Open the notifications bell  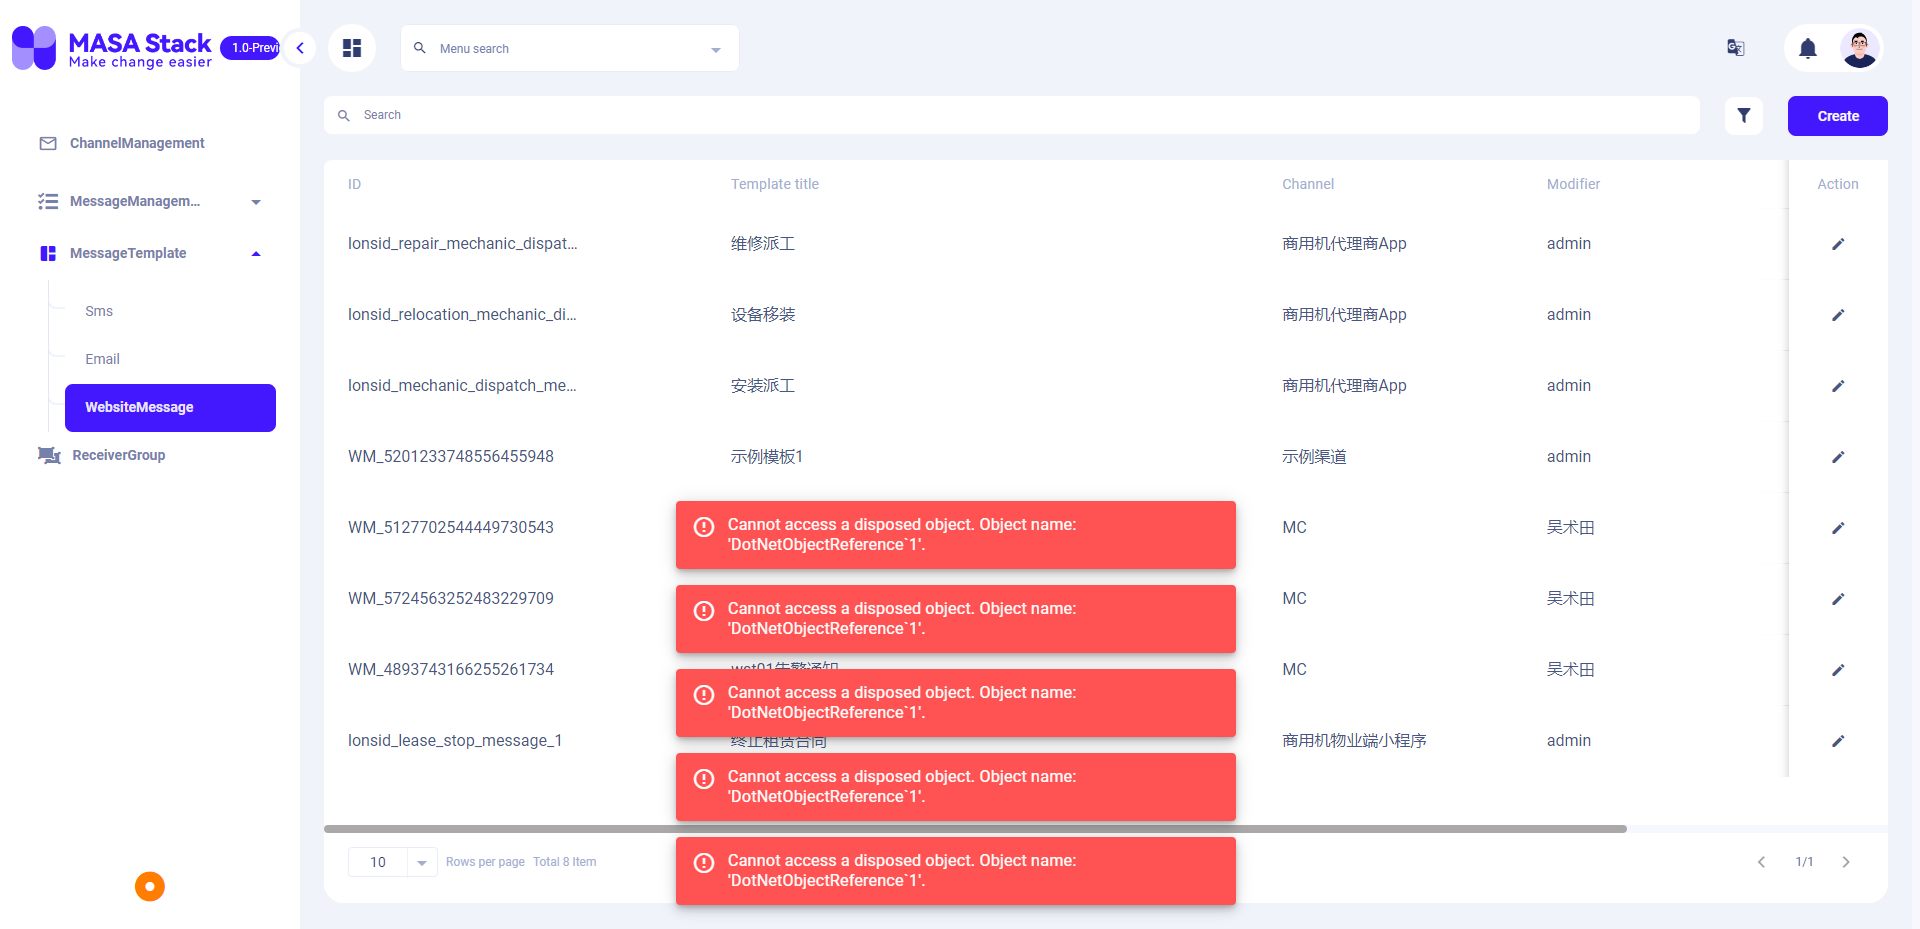pyautogui.click(x=1808, y=48)
